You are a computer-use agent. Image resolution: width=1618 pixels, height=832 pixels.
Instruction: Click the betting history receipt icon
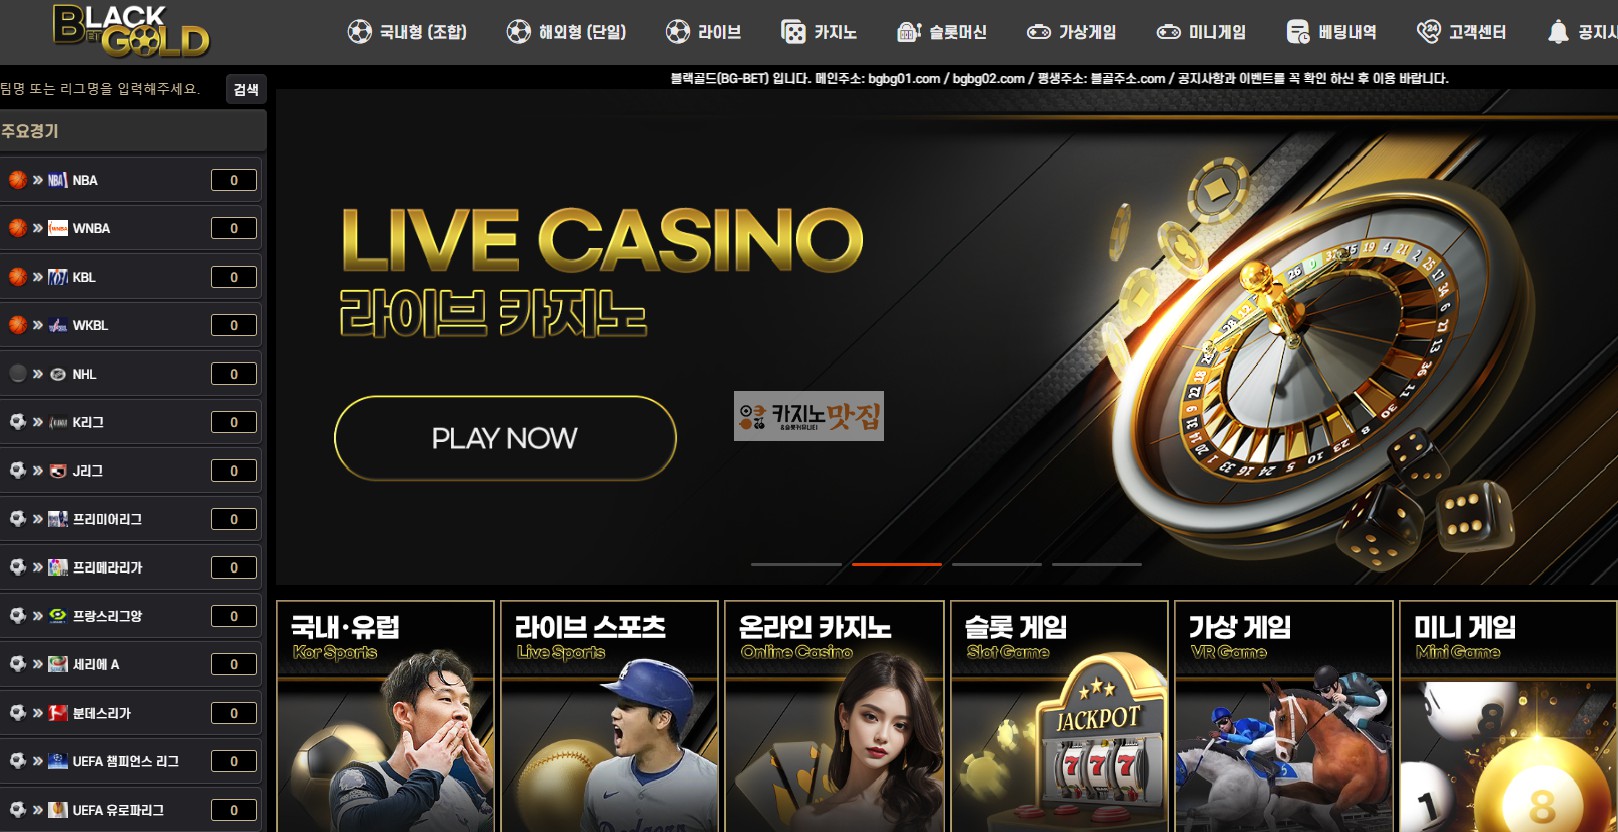coord(1298,32)
